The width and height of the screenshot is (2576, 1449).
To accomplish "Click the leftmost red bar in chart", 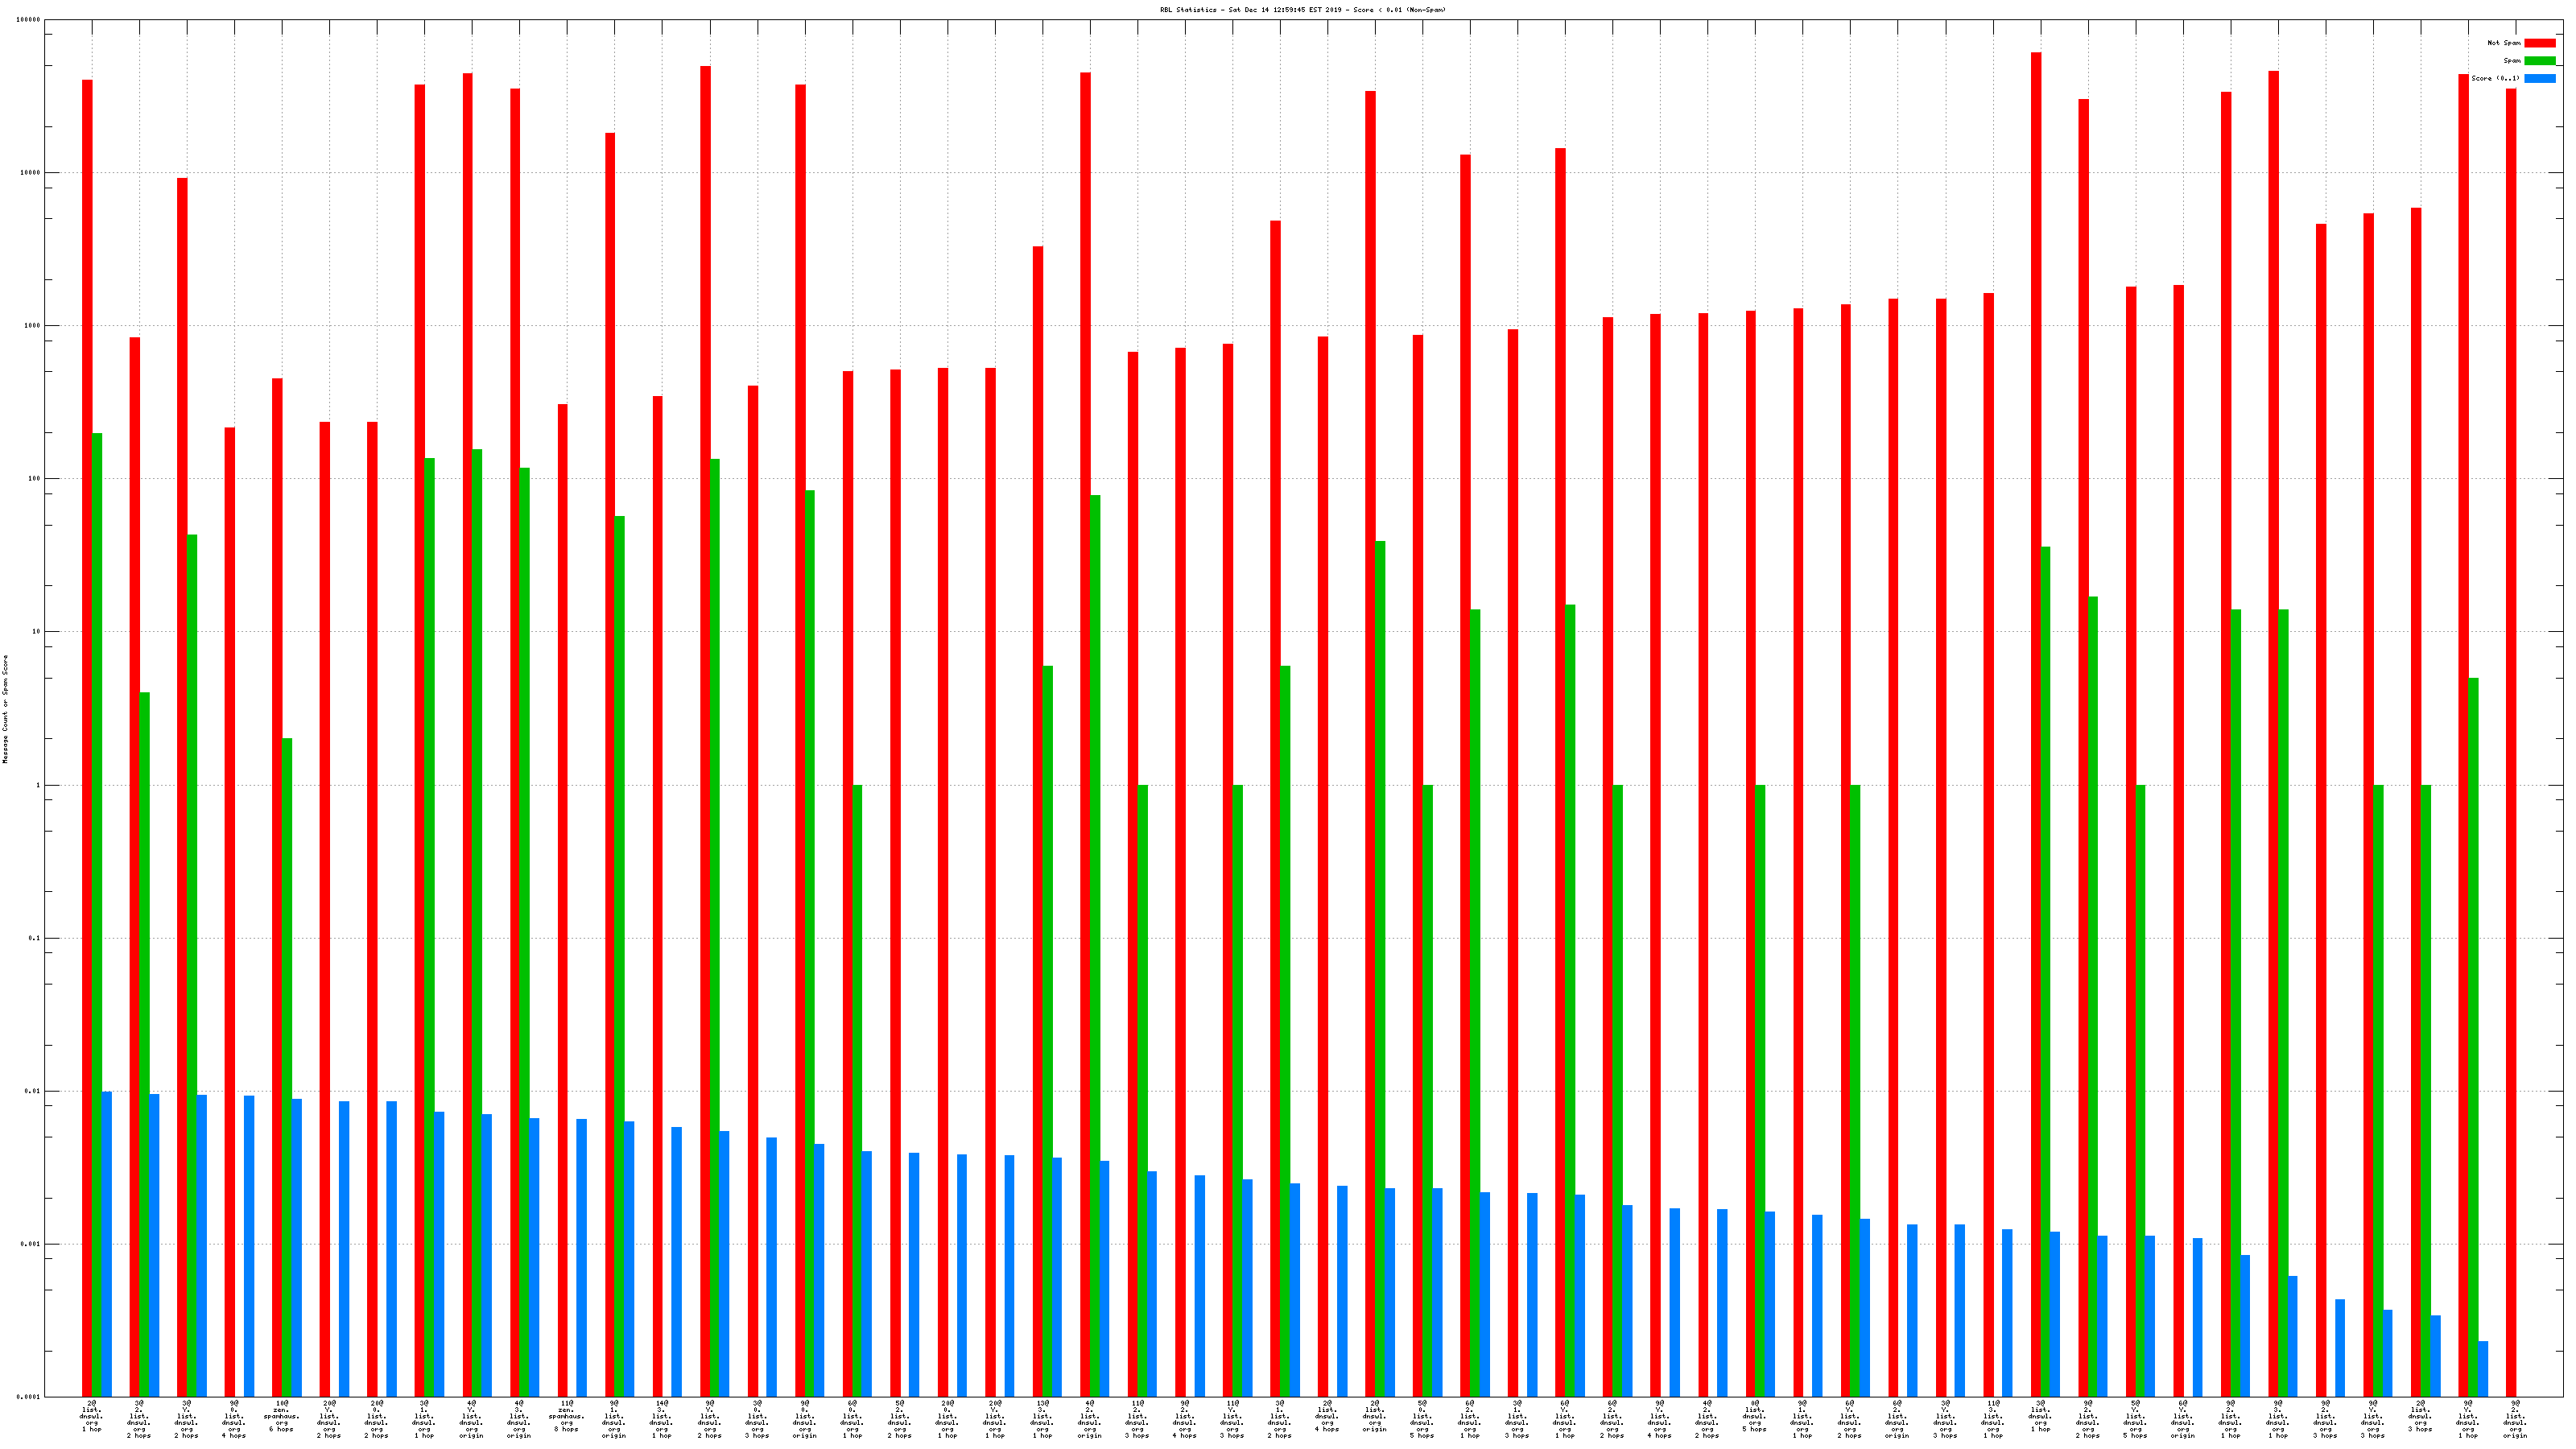I will (87, 700).
